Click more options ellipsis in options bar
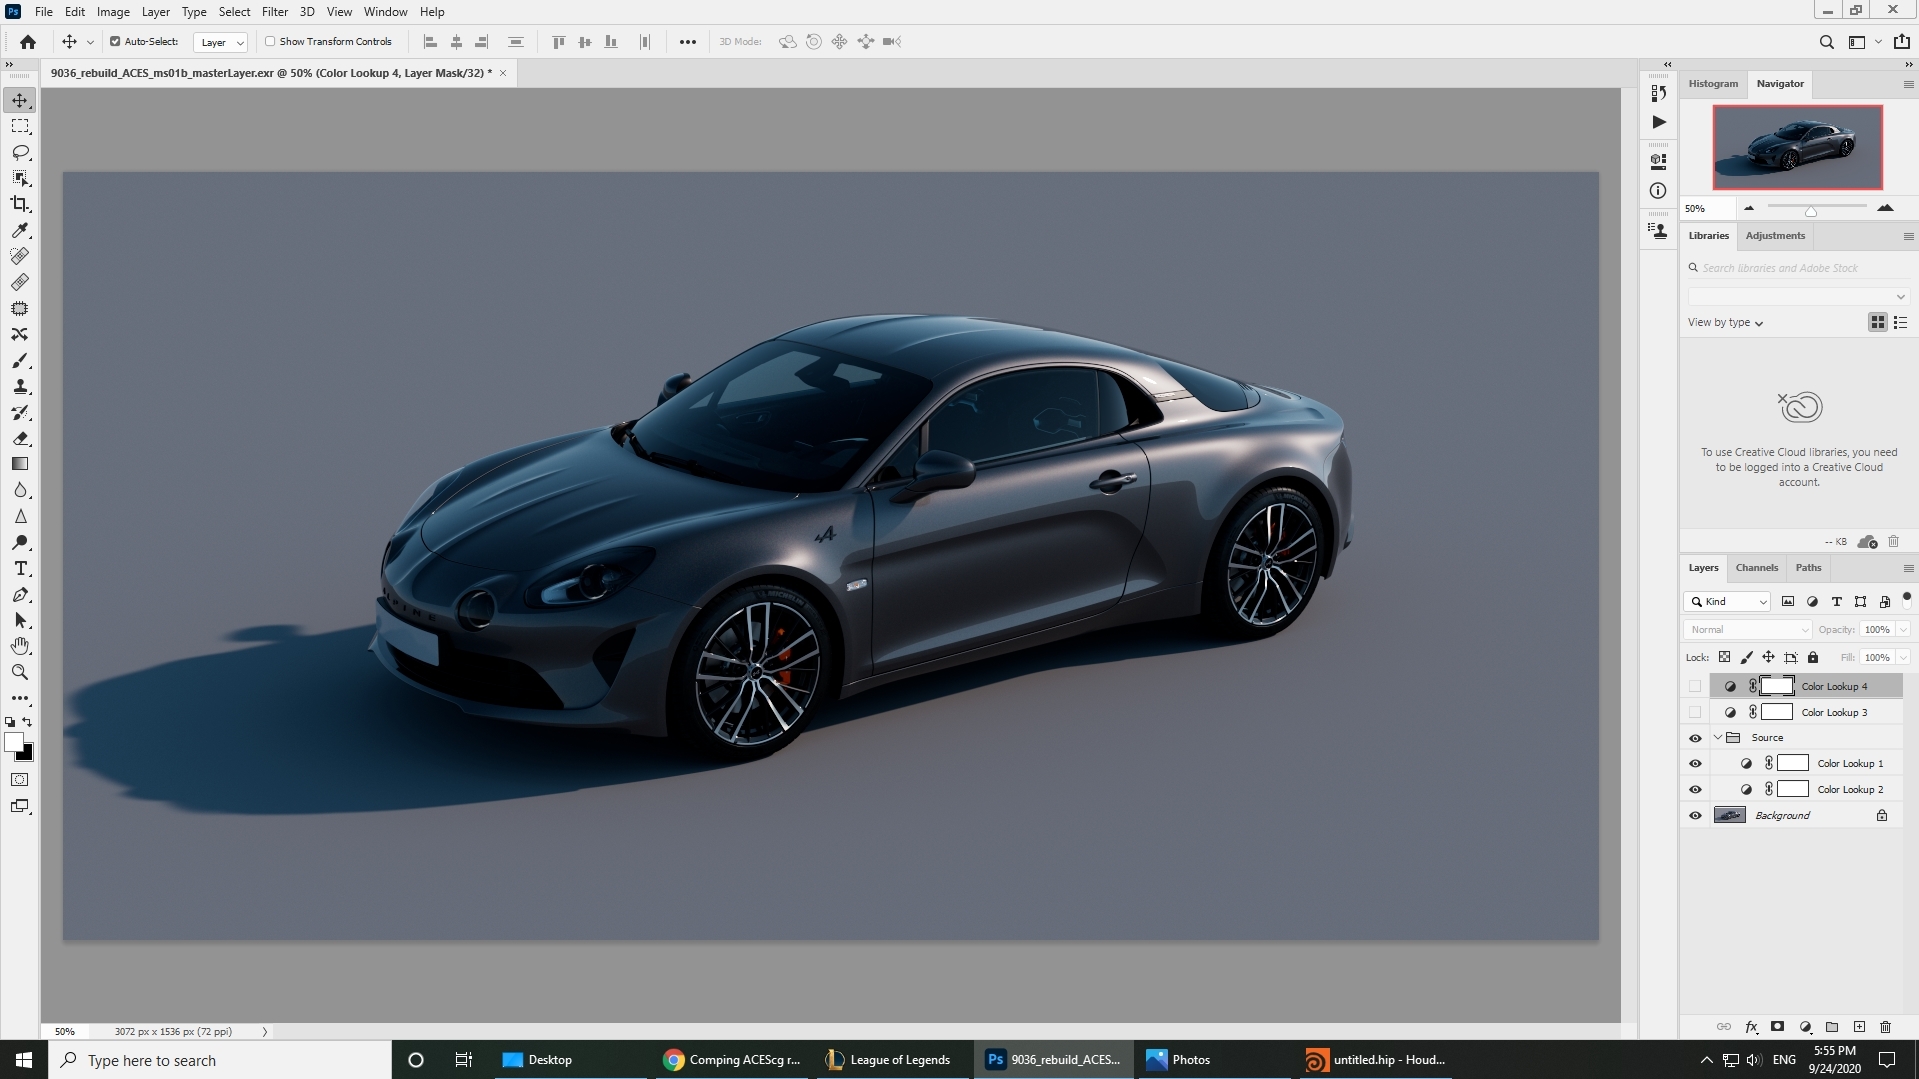This screenshot has height=1079, width=1919. pos(687,42)
